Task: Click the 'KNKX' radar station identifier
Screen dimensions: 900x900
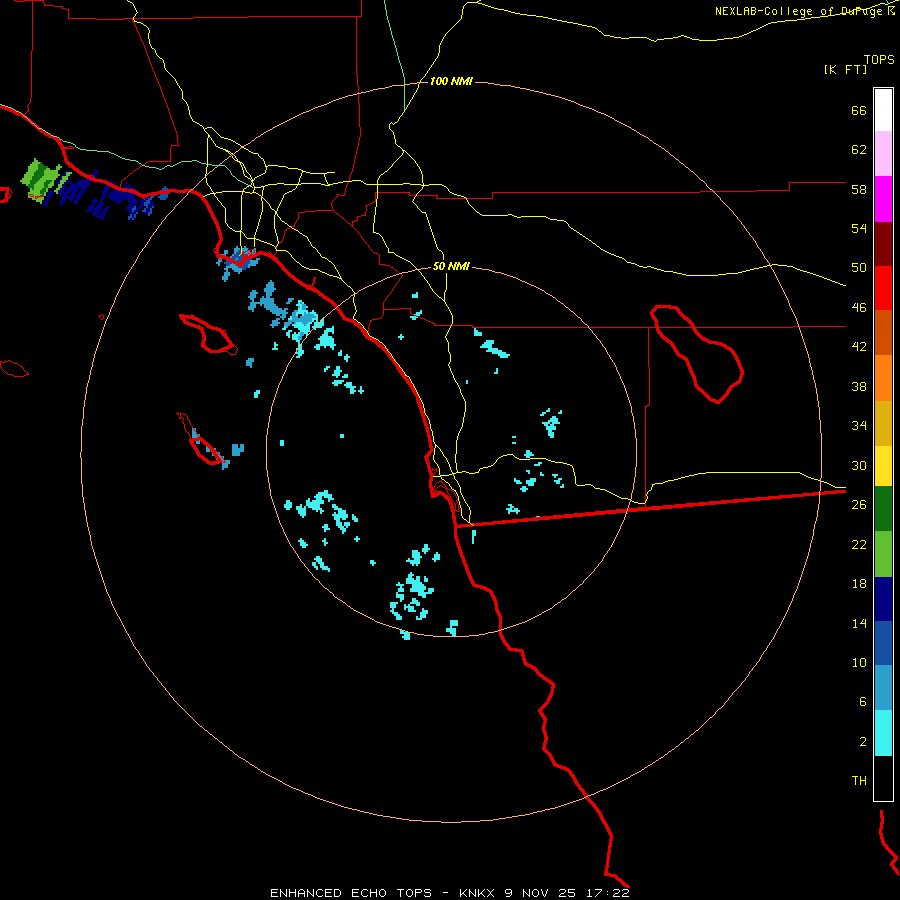Action: click(x=477, y=893)
